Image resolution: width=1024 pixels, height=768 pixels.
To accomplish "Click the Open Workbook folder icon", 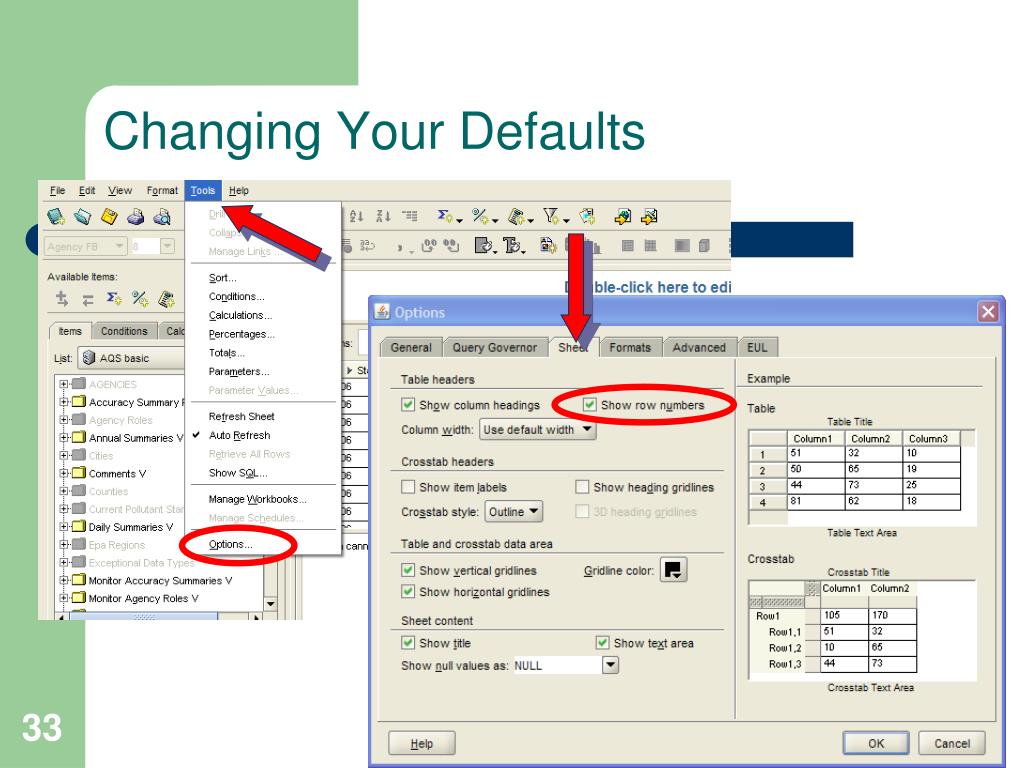I will (x=82, y=216).
